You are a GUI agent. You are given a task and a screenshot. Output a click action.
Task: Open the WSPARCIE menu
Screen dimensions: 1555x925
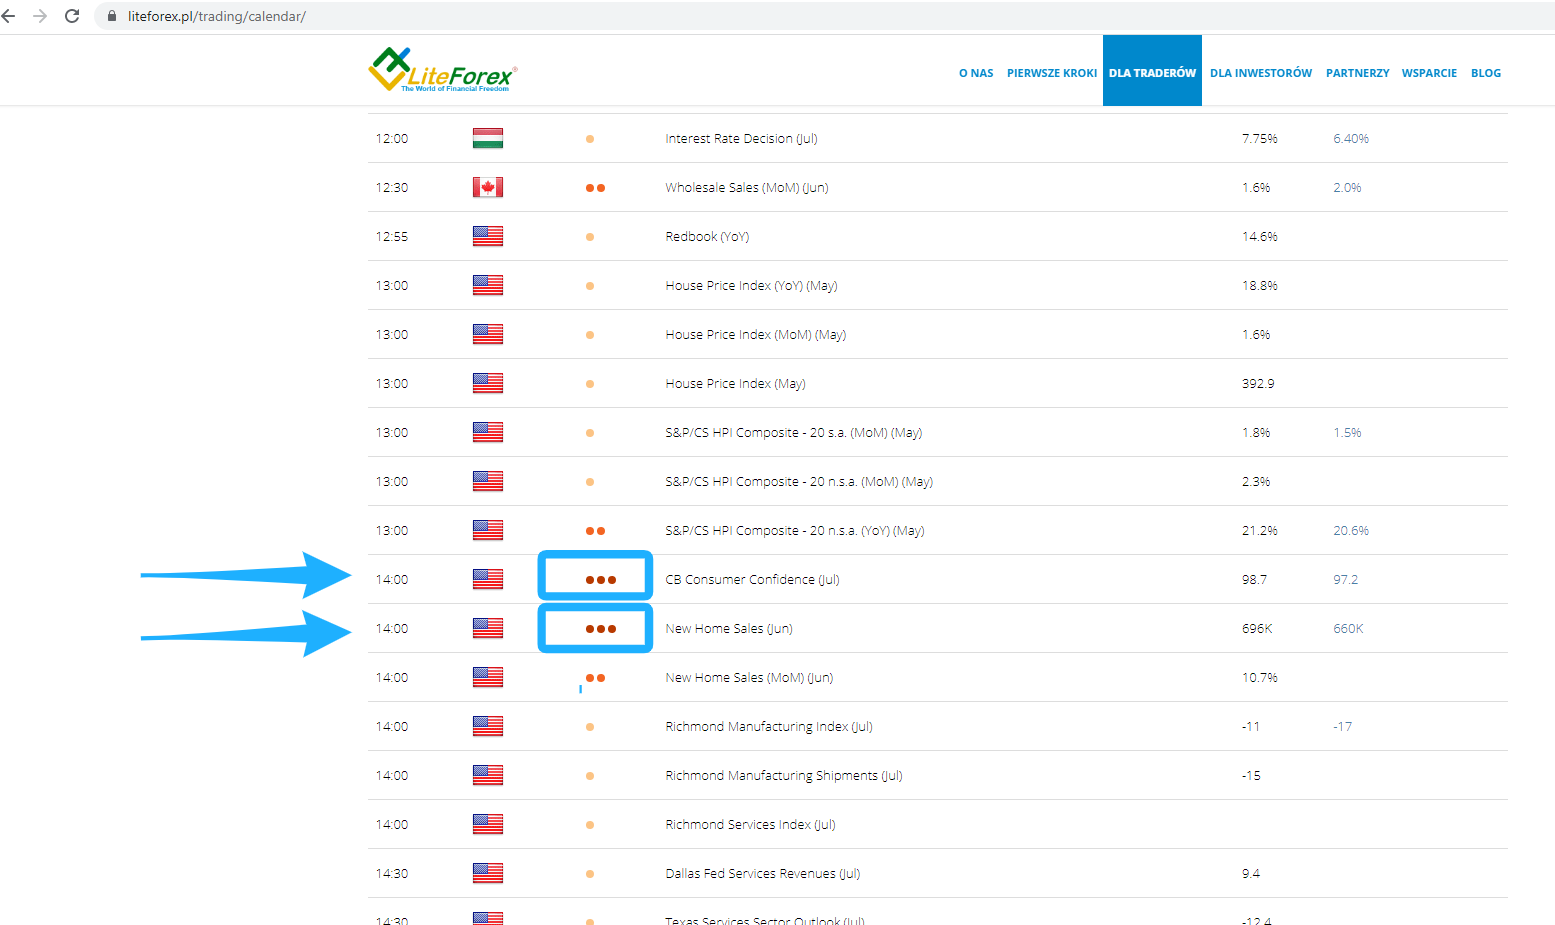(x=1429, y=72)
